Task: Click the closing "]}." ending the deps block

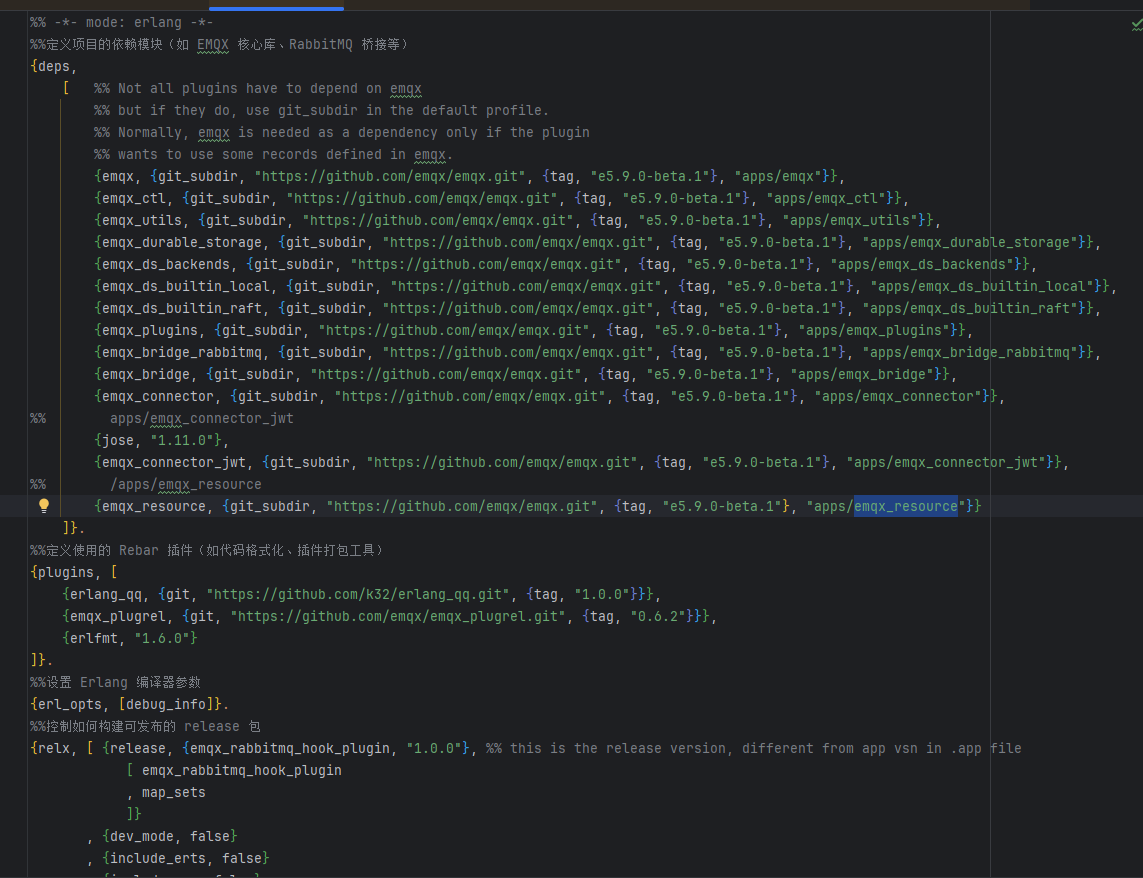Action: [x=74, y=528]
